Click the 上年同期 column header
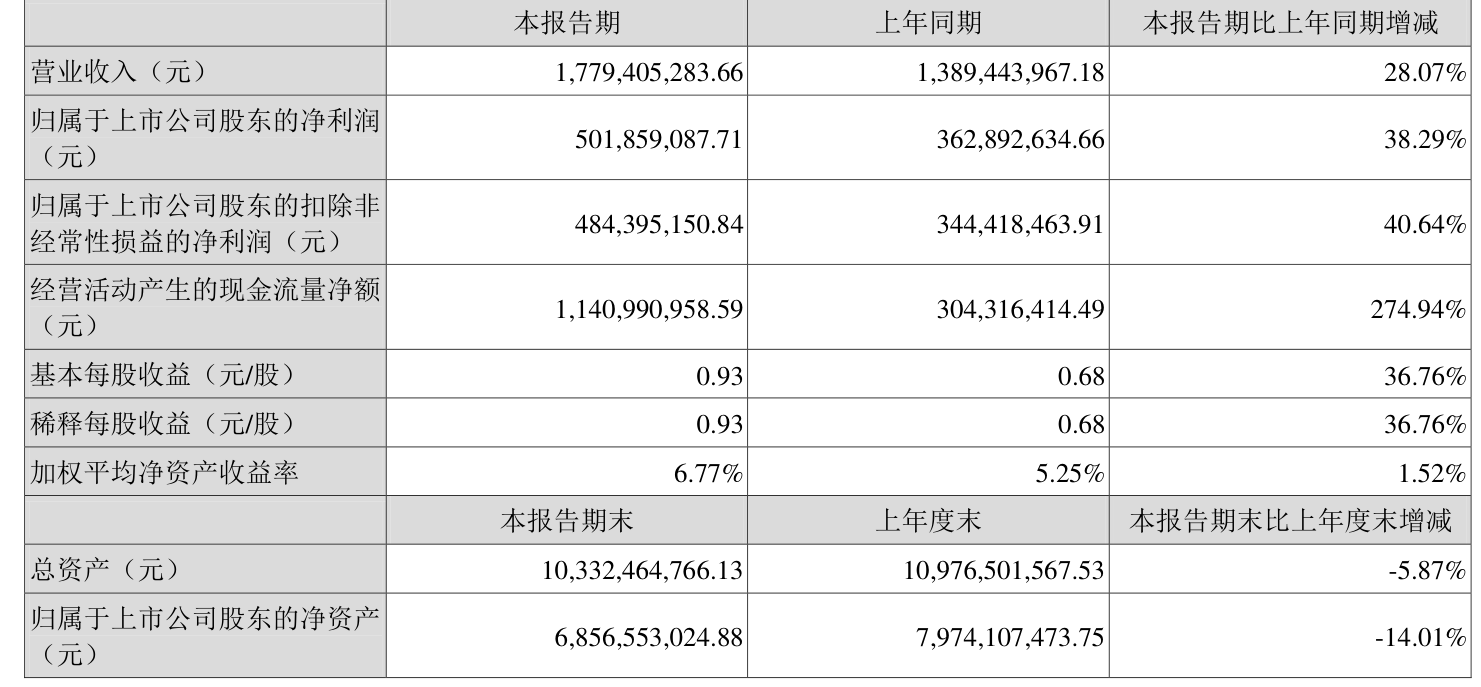This screenshot has width=1481, height=687. pyautogui.click(x=927, y=25)
